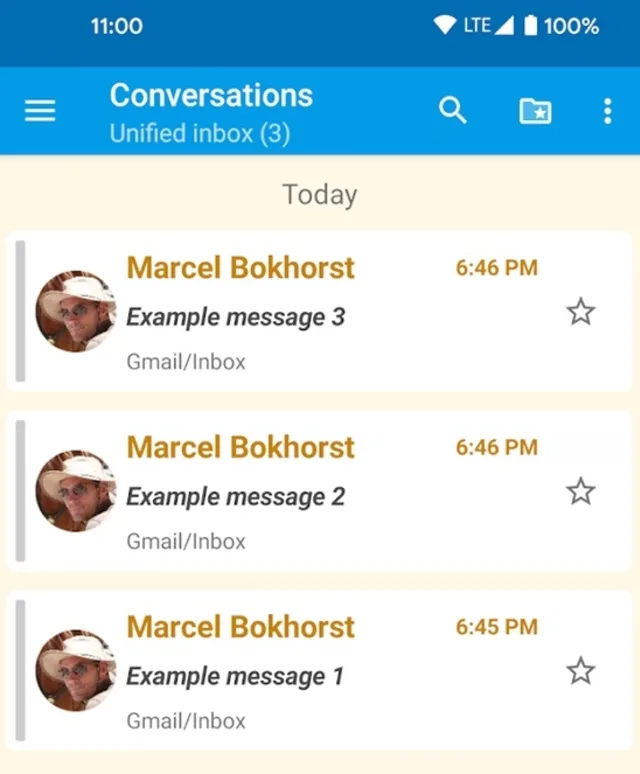
Task: Toggle star on Example message 1
Action: [580, 670]
